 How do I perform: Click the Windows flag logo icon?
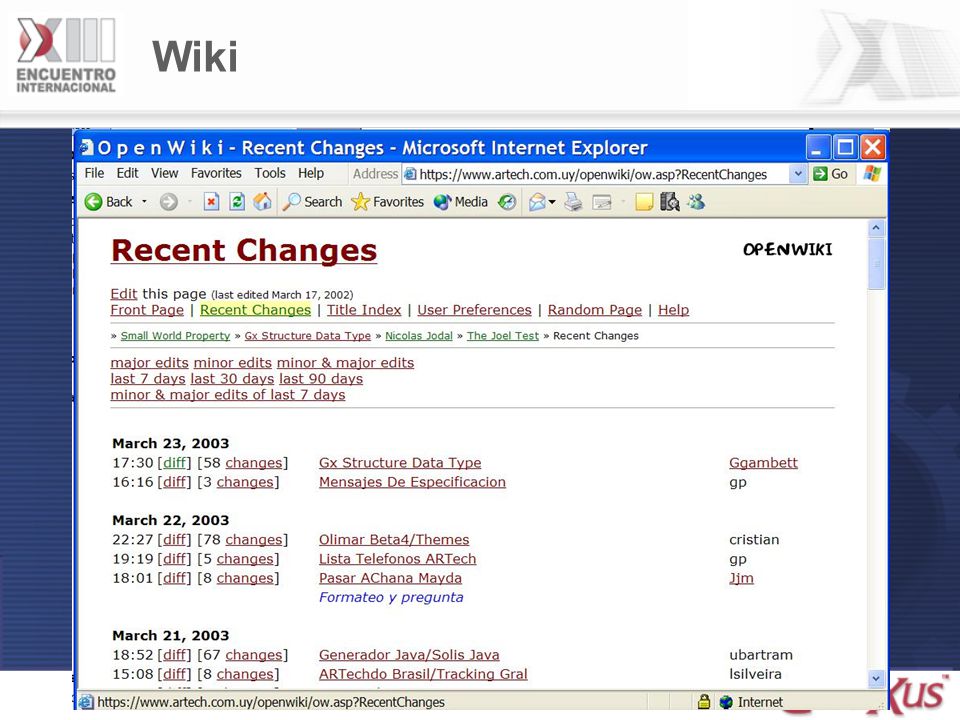tap(872, 174)
